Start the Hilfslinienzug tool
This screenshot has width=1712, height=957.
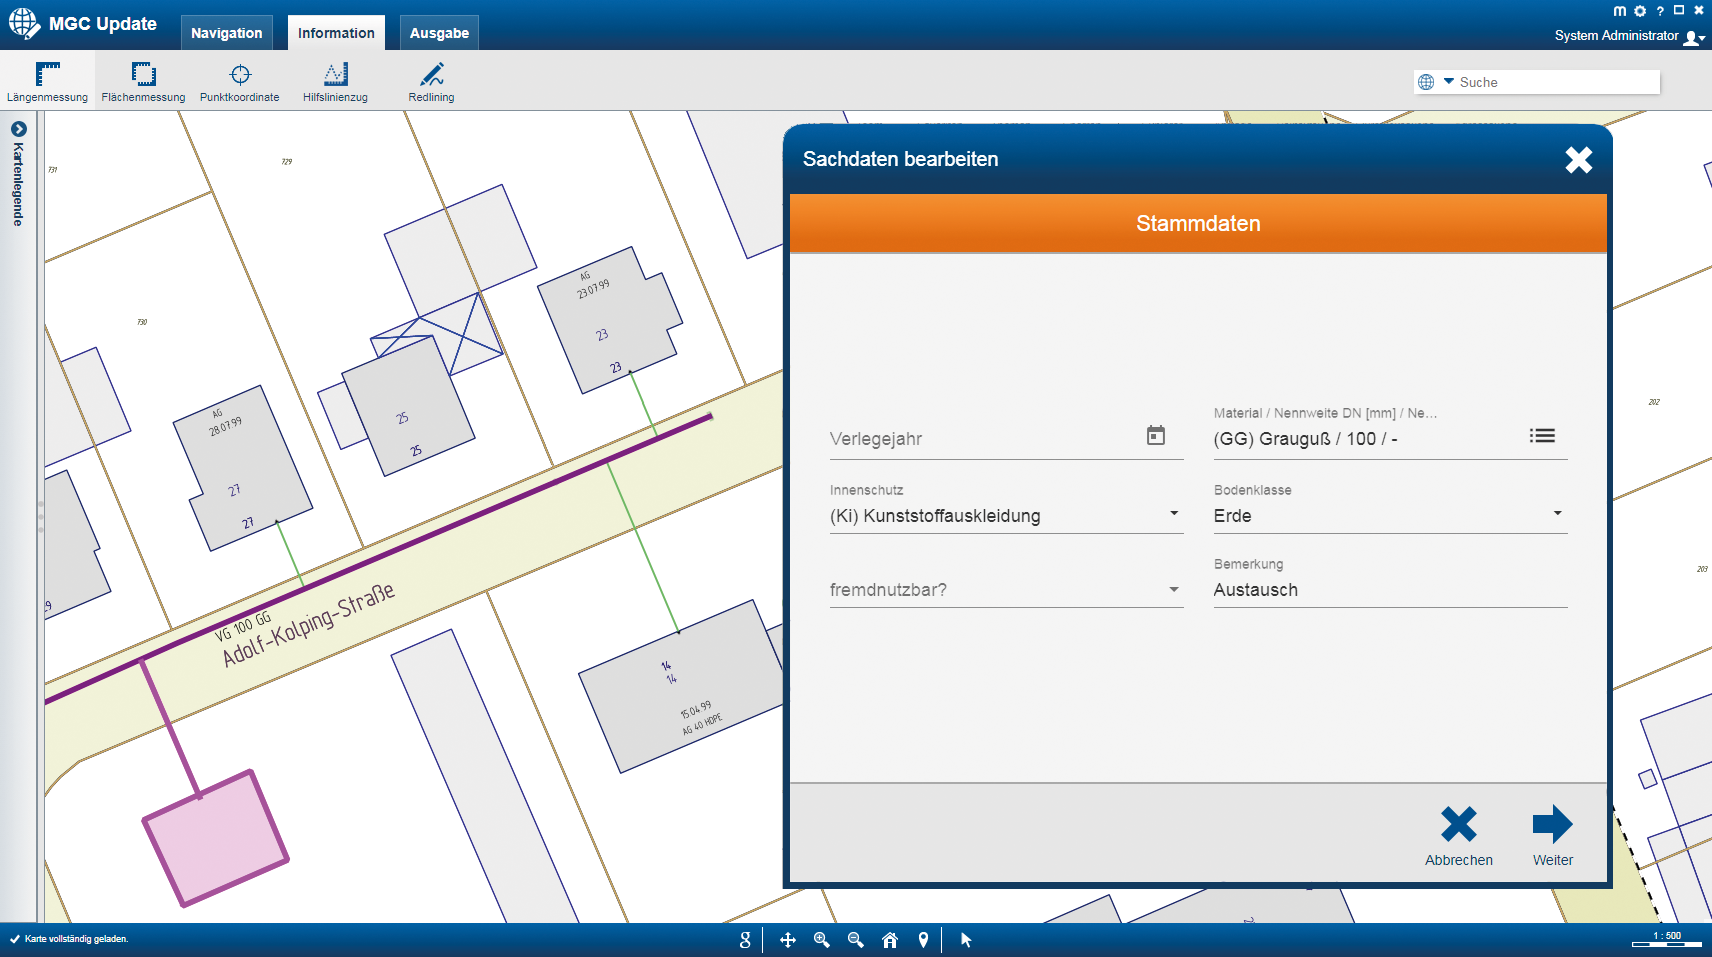point(335,81)
